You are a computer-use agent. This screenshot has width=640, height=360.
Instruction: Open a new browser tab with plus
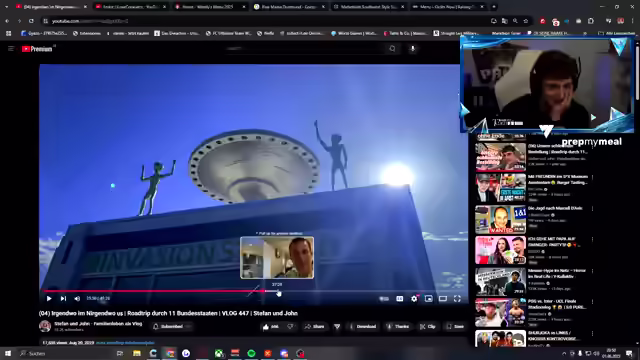click(x=494, y=7)
